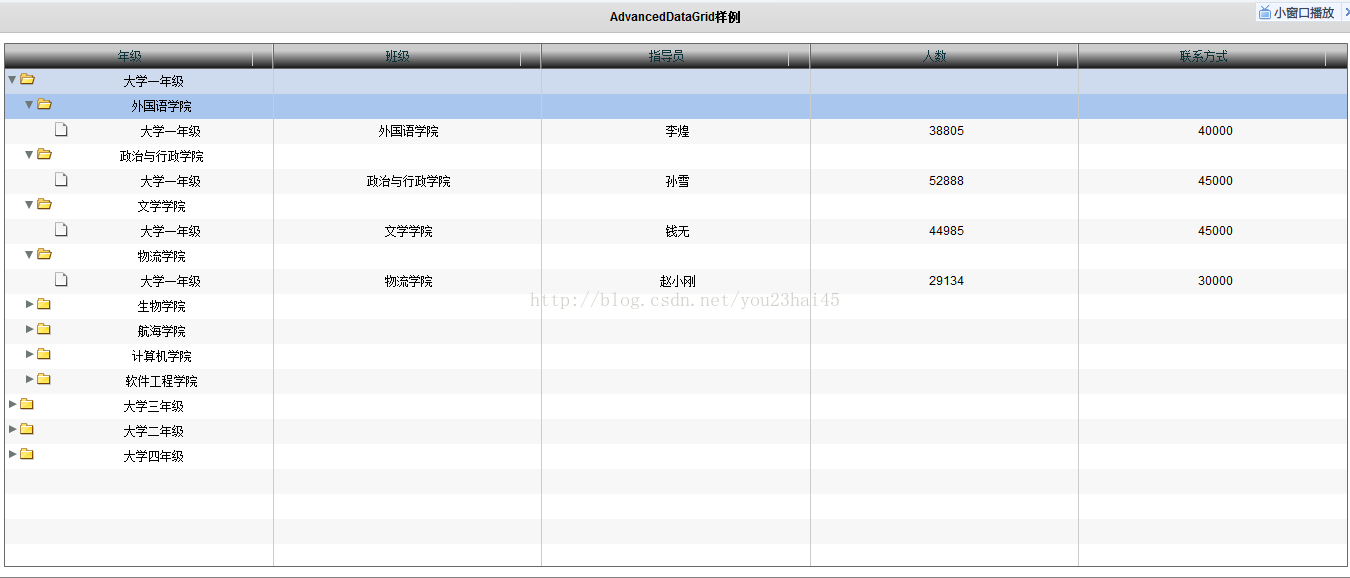The height and width of the screenshot is (578, 1350).
Task: Select the 生物学院 tree row label
Action: pyautogui.click(x=162, y=306)
